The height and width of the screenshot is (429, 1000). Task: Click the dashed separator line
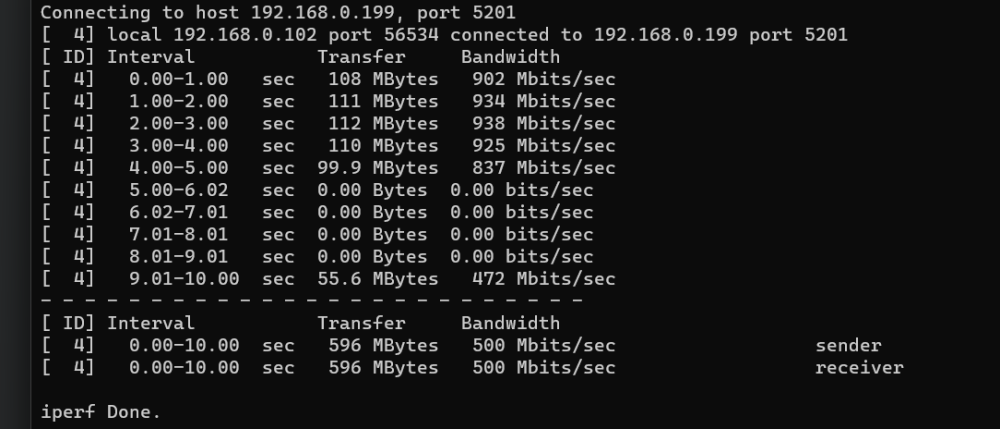(312, 300)
